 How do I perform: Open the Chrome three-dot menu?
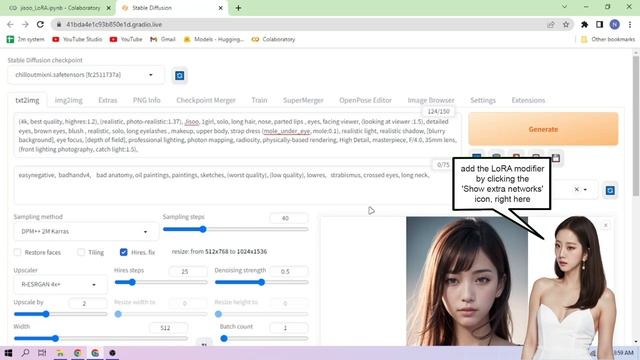630,24
